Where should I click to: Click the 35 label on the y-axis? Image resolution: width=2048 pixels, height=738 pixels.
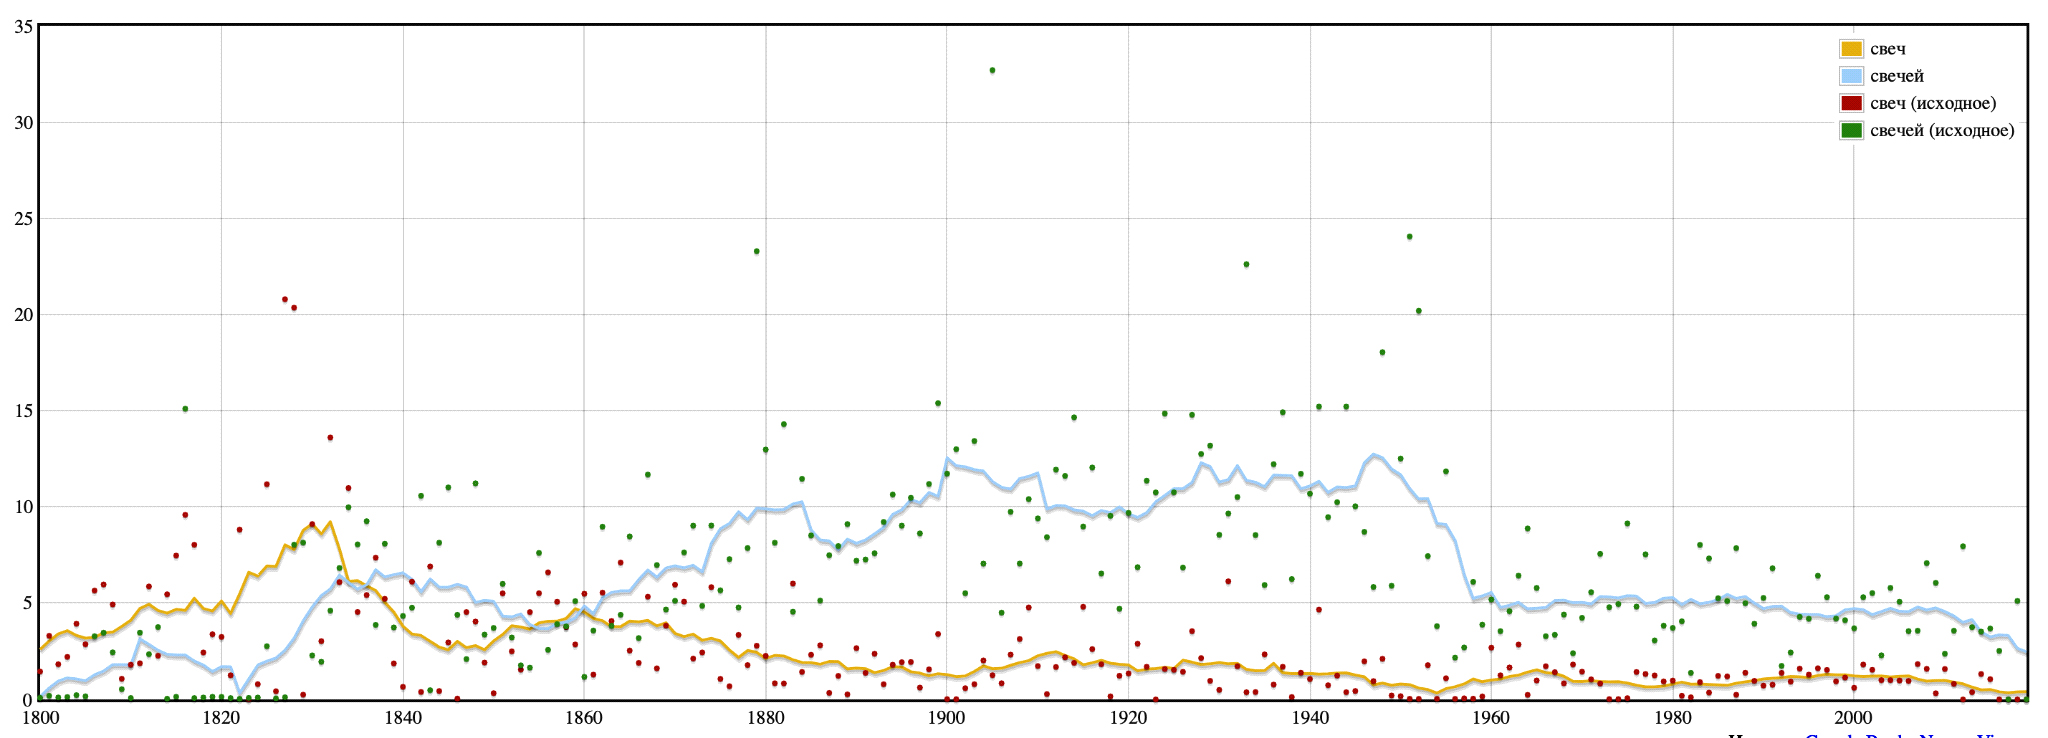(23, 27)
